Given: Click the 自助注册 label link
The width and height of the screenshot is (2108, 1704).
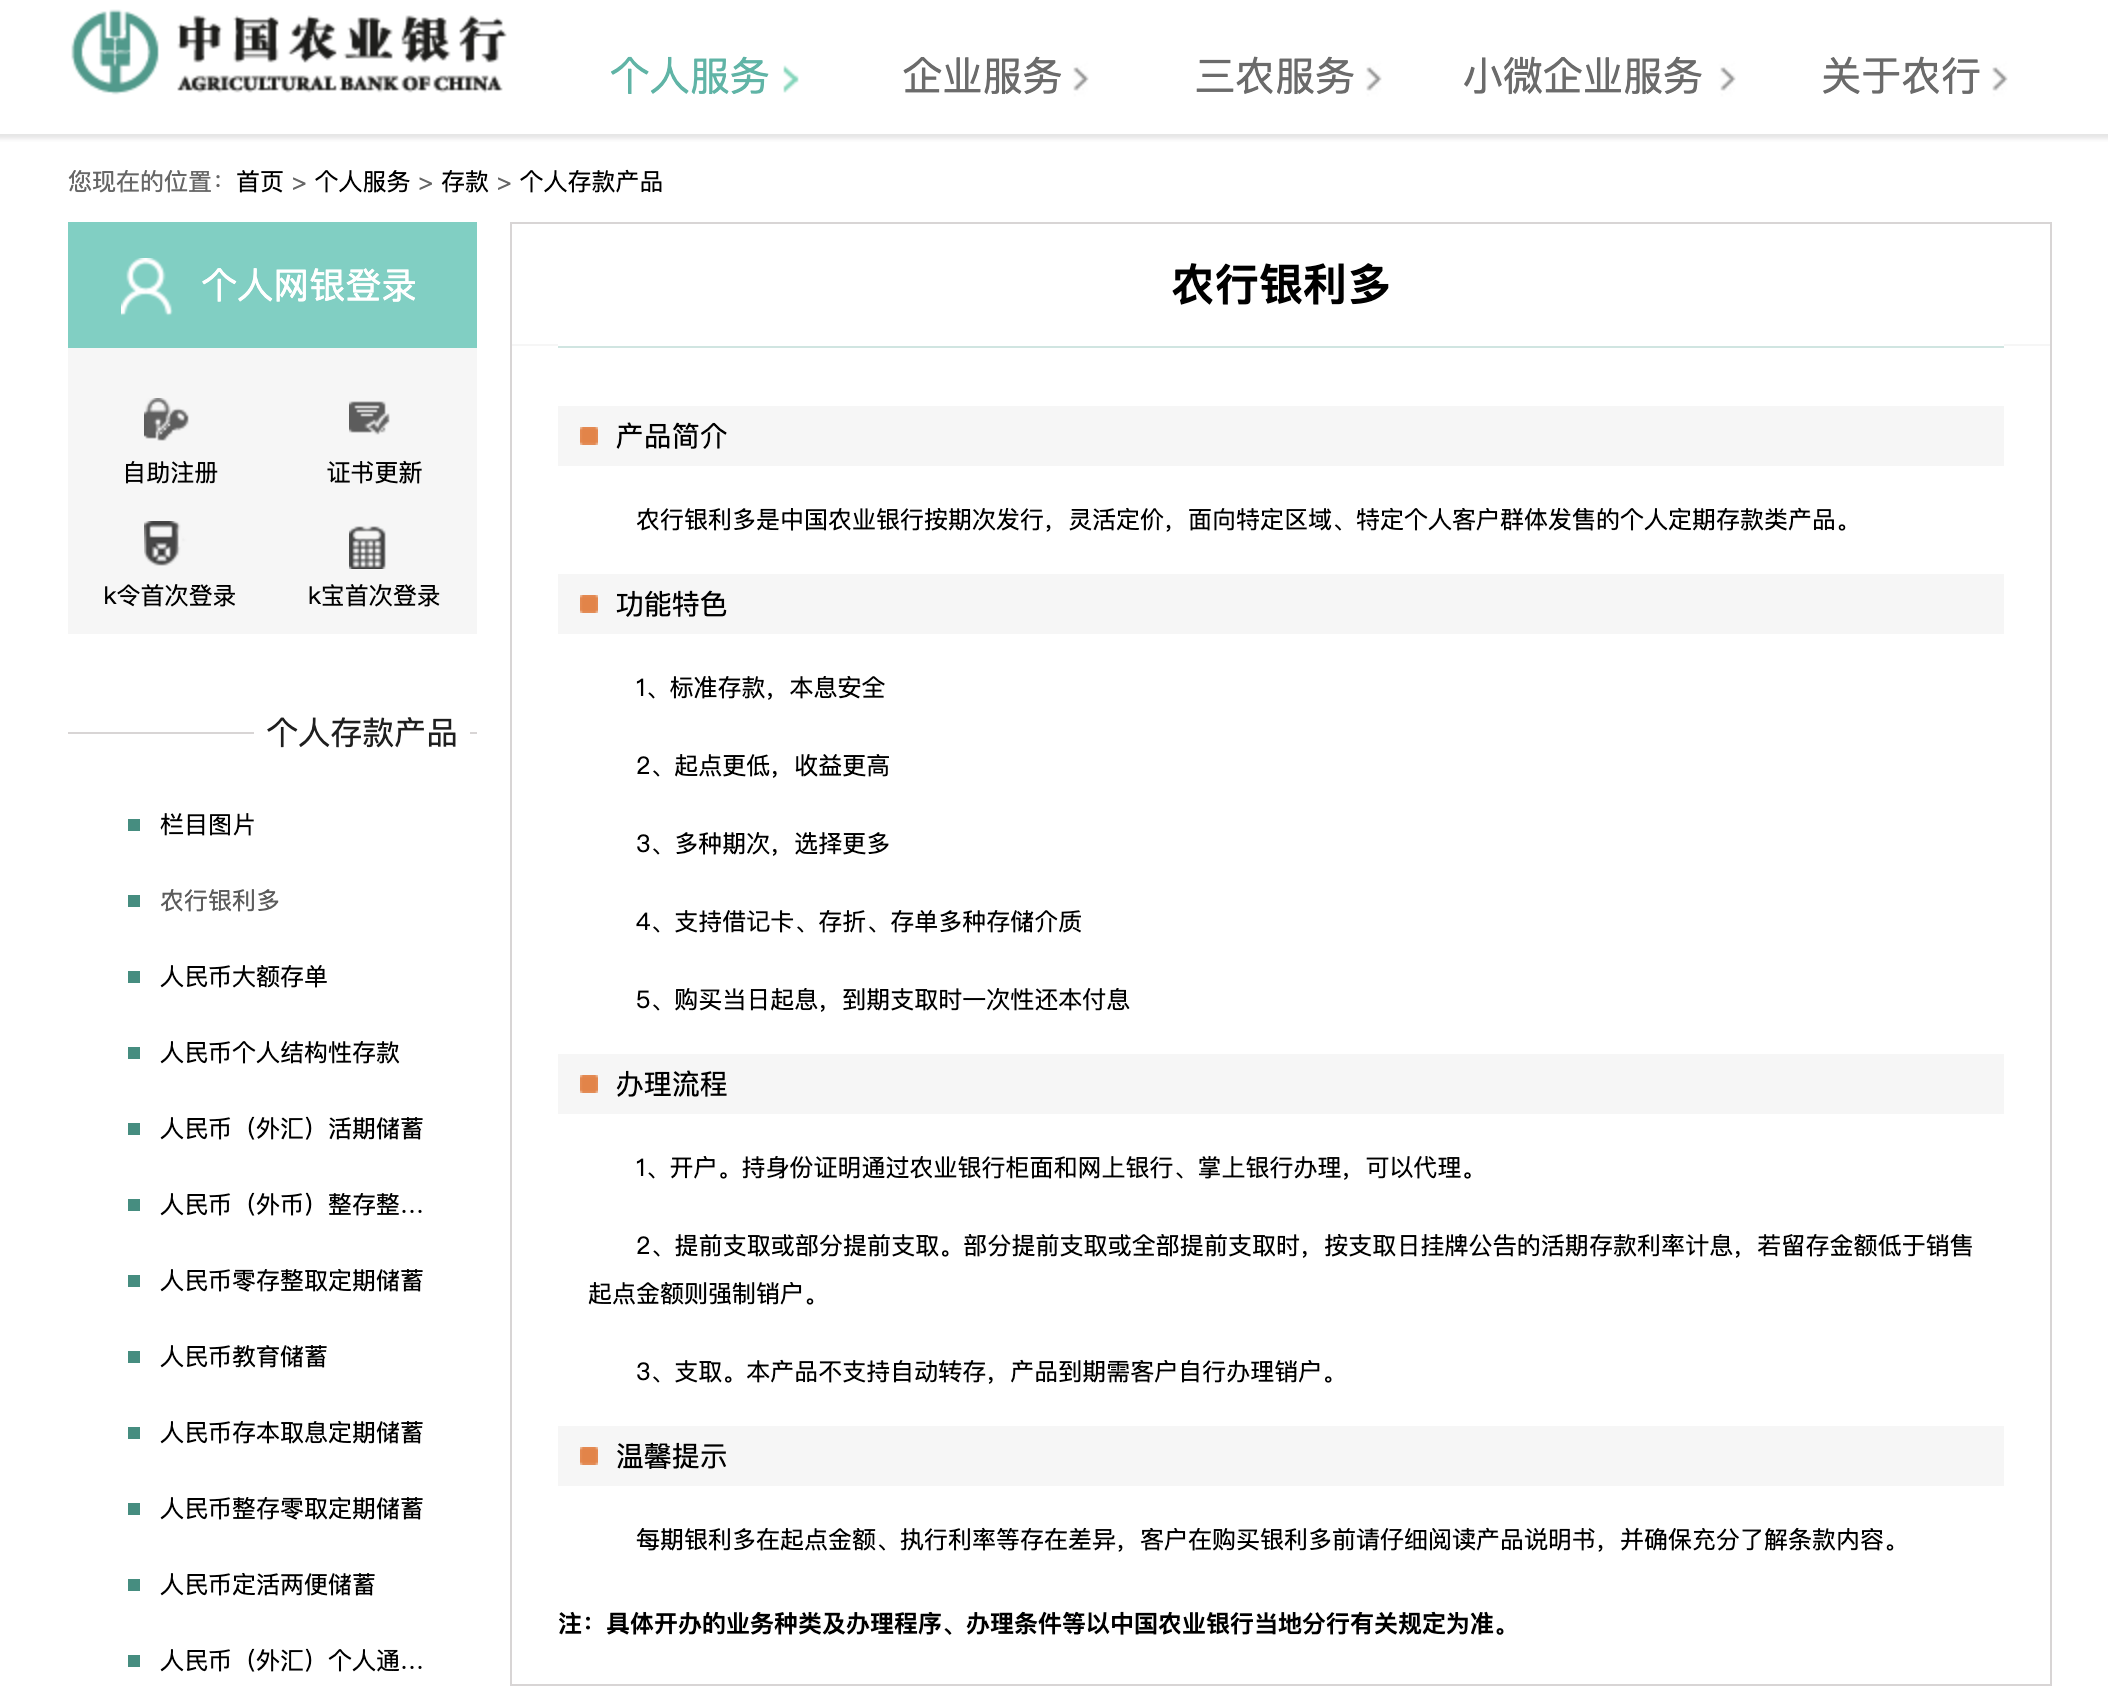Looking at the screenshot, I should tap(170, 473).
